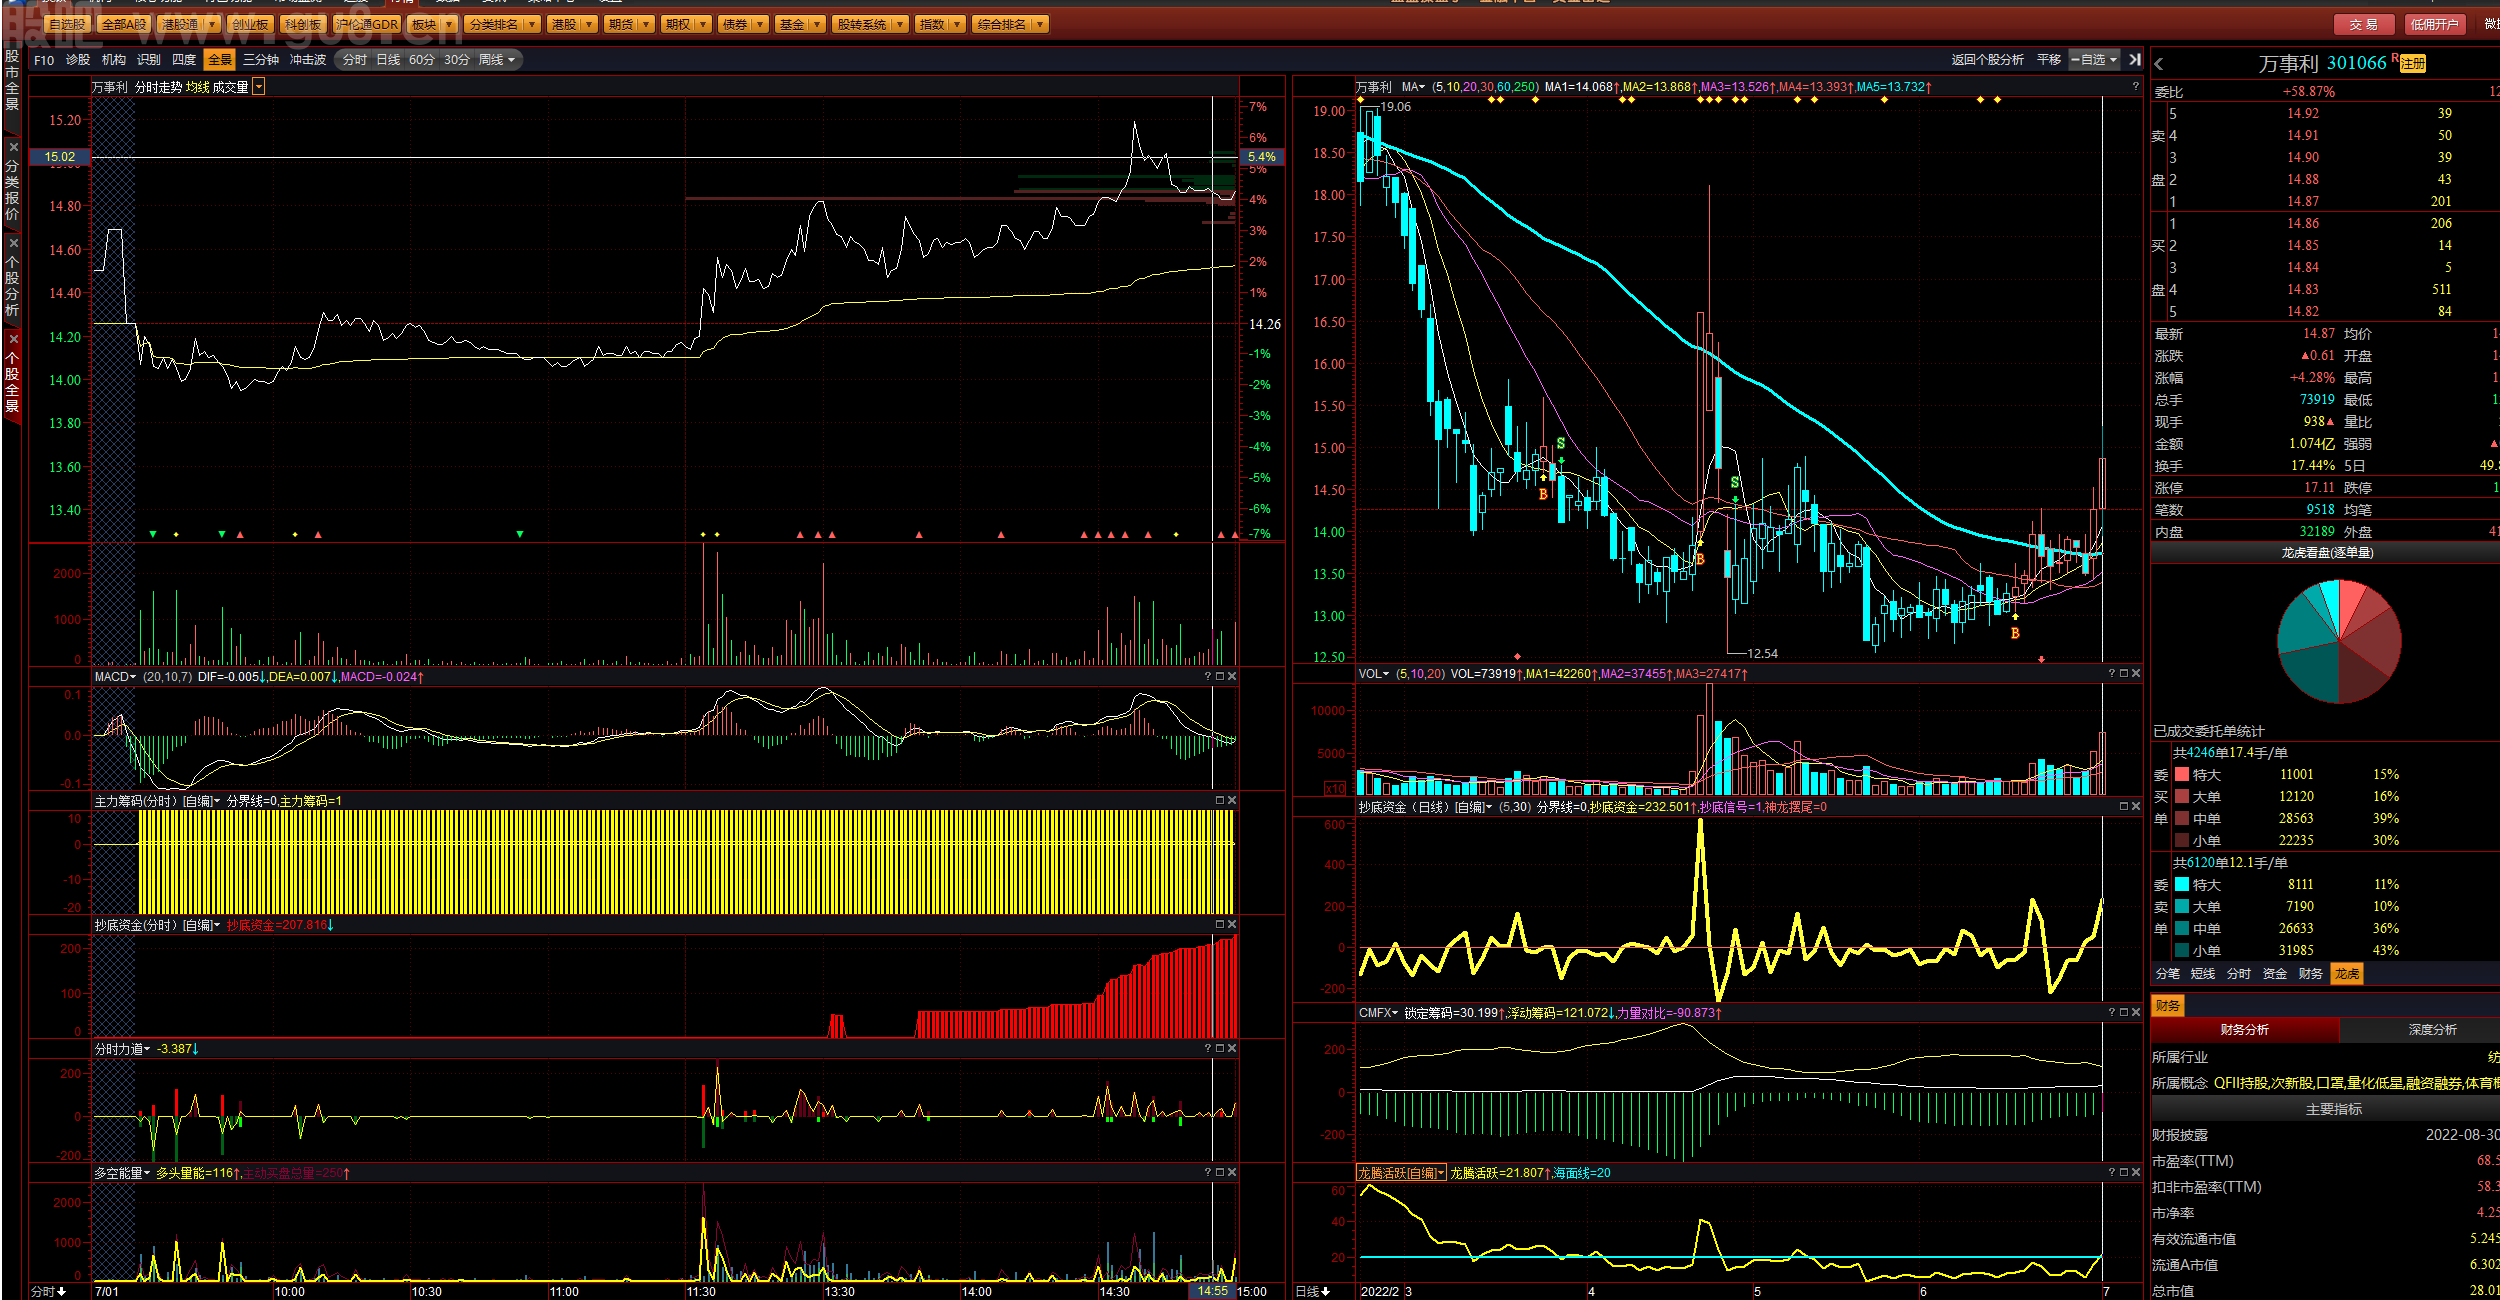This screenshot has height=1300, width=2500.
Task: Click the x10 volume scale marker
Action: [1335, 789]
